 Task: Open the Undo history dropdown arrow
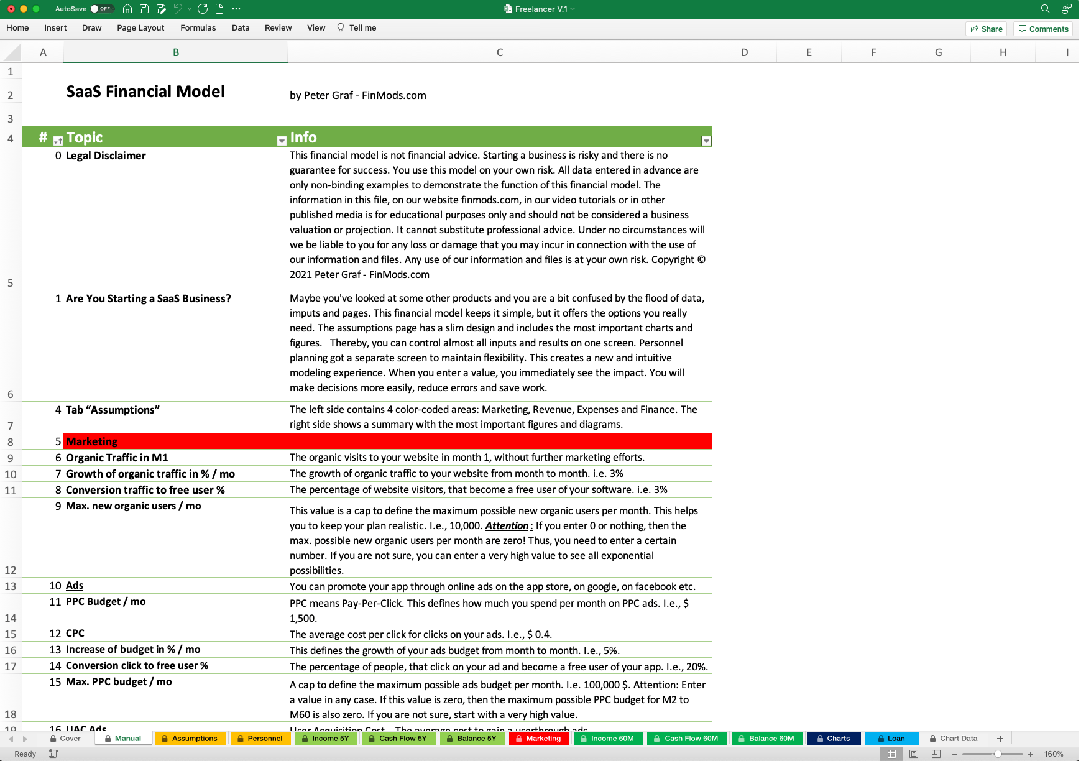coord(189,9)
